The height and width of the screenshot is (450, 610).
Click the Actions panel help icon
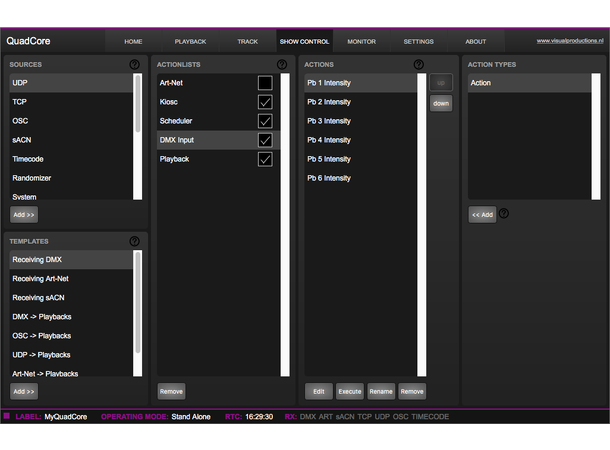click(418, 64)
